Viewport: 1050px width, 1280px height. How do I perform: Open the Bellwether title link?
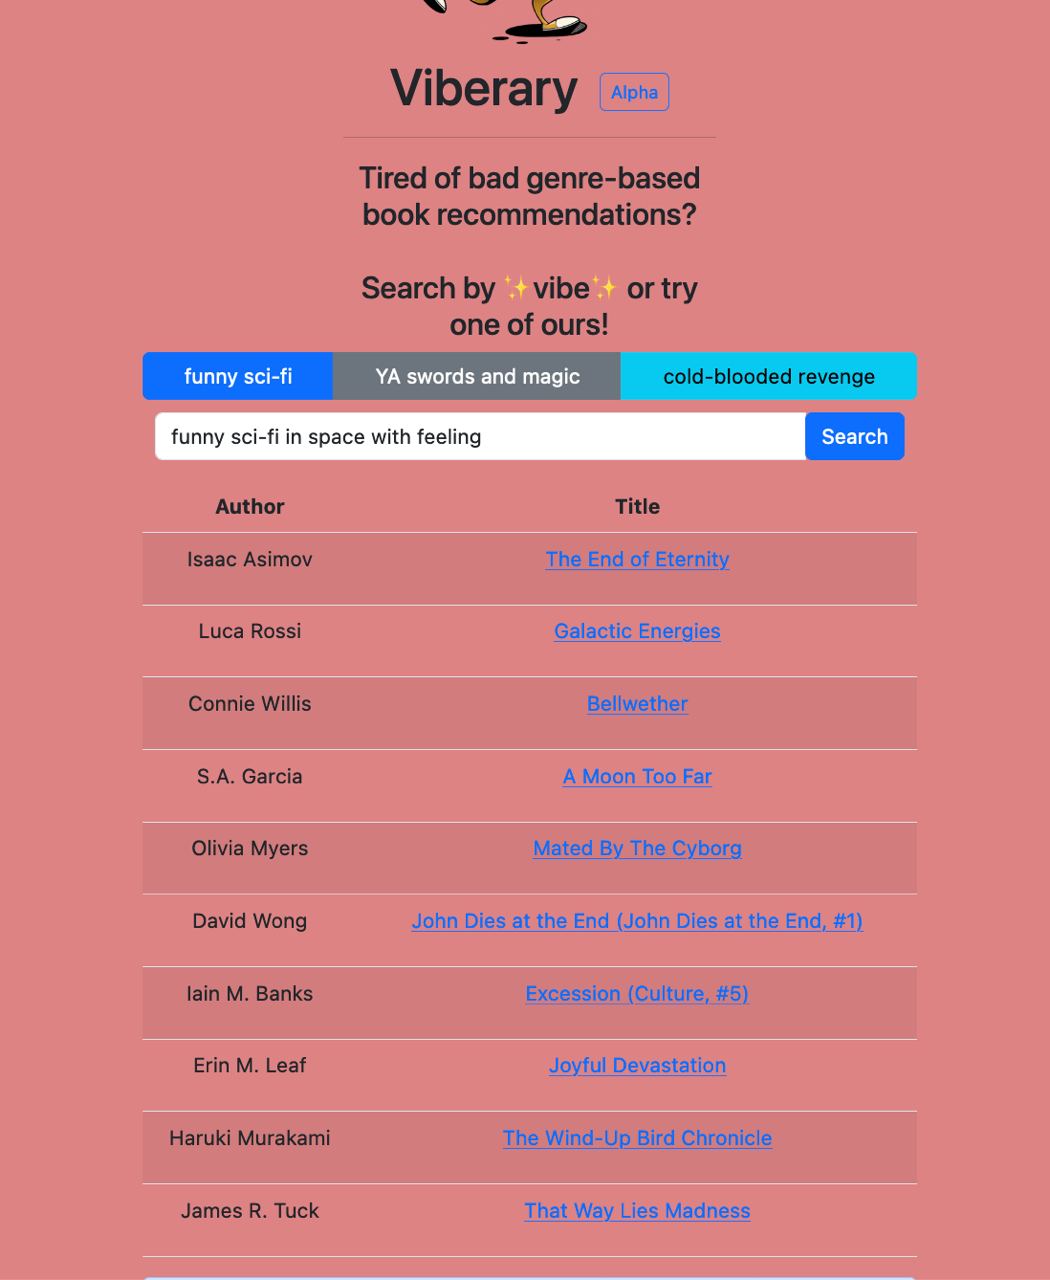[637, 703]
